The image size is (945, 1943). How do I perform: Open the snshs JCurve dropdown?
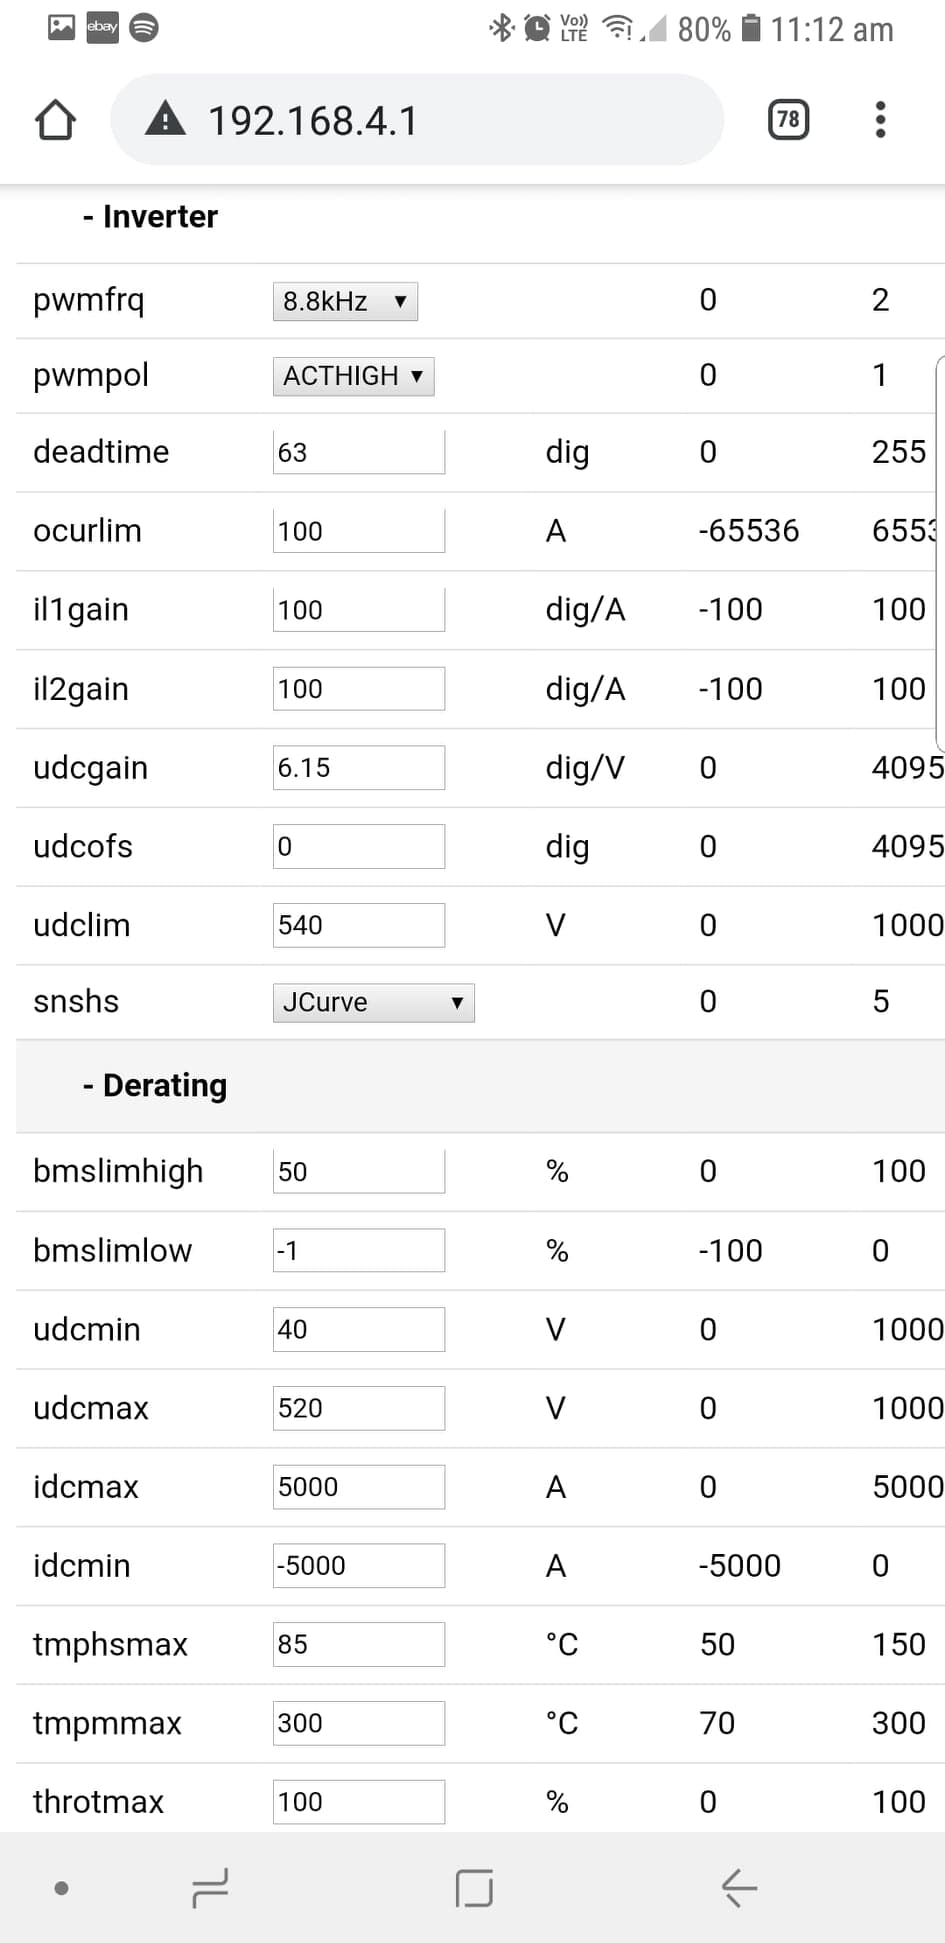coord(373,1002)
